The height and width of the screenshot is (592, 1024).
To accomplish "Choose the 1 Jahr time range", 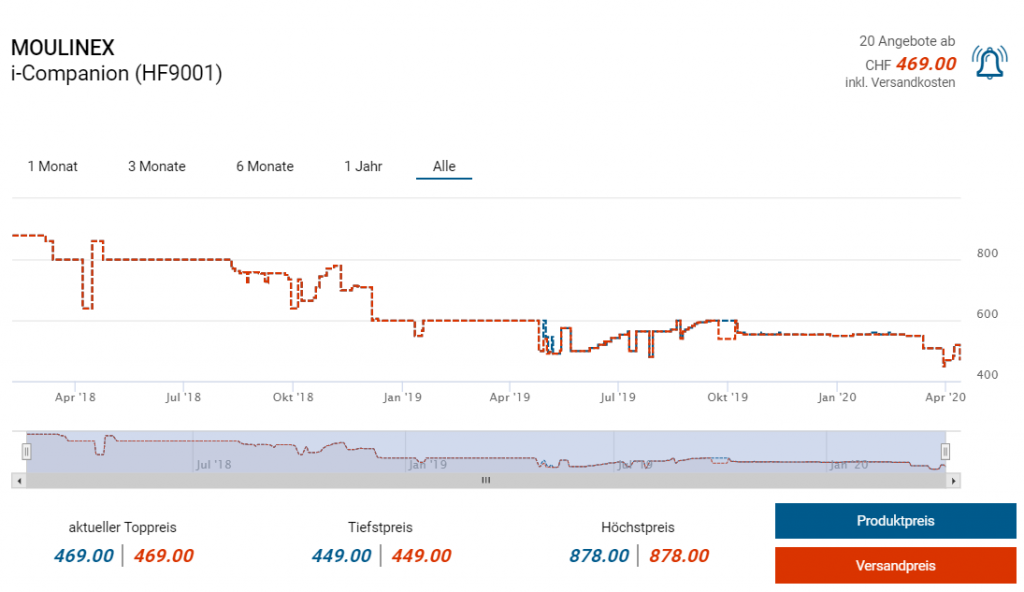I will coord(363,166).
